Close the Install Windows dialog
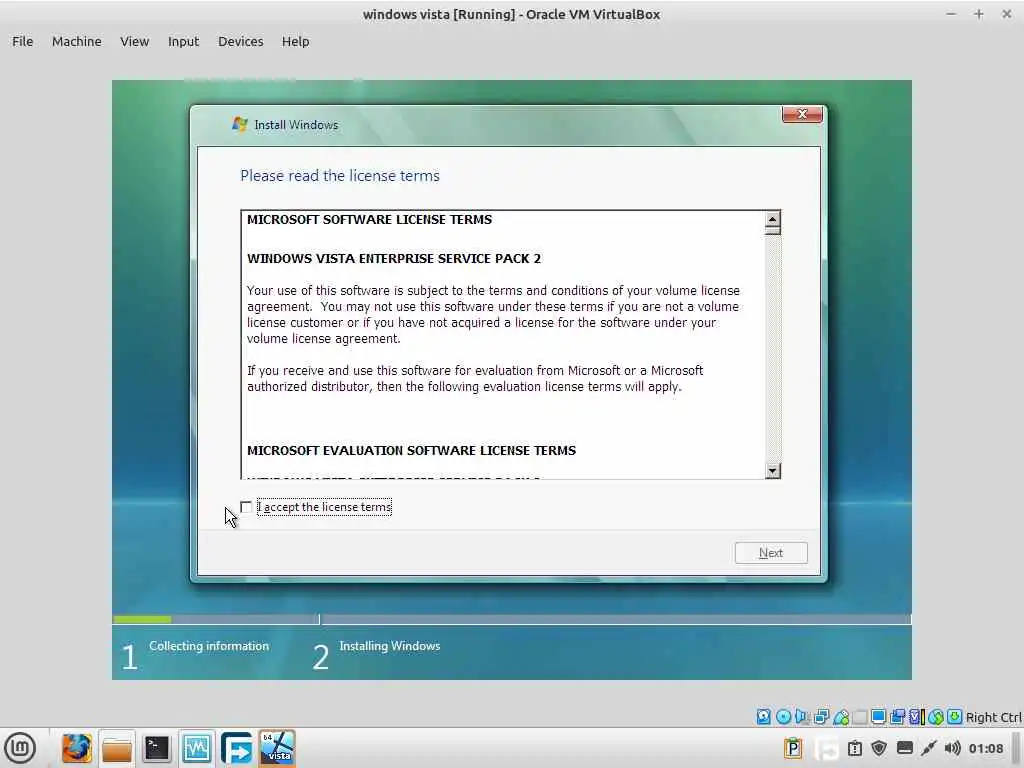This screenshot has width=1024, height=768. pos(802,114)
